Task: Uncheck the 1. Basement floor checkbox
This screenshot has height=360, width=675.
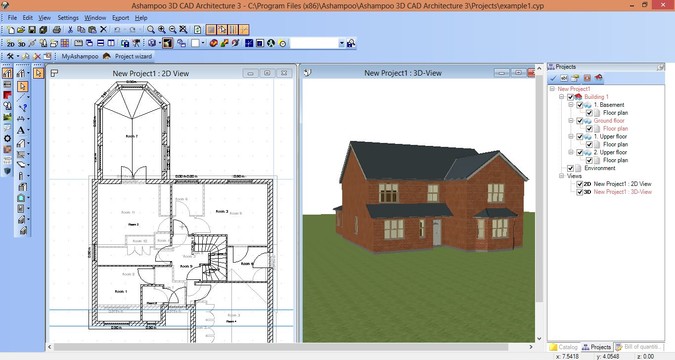Action: 579,105
